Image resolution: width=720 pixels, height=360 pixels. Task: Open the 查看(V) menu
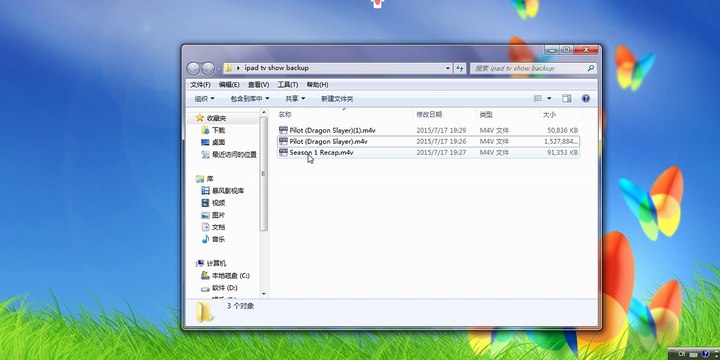259,84
